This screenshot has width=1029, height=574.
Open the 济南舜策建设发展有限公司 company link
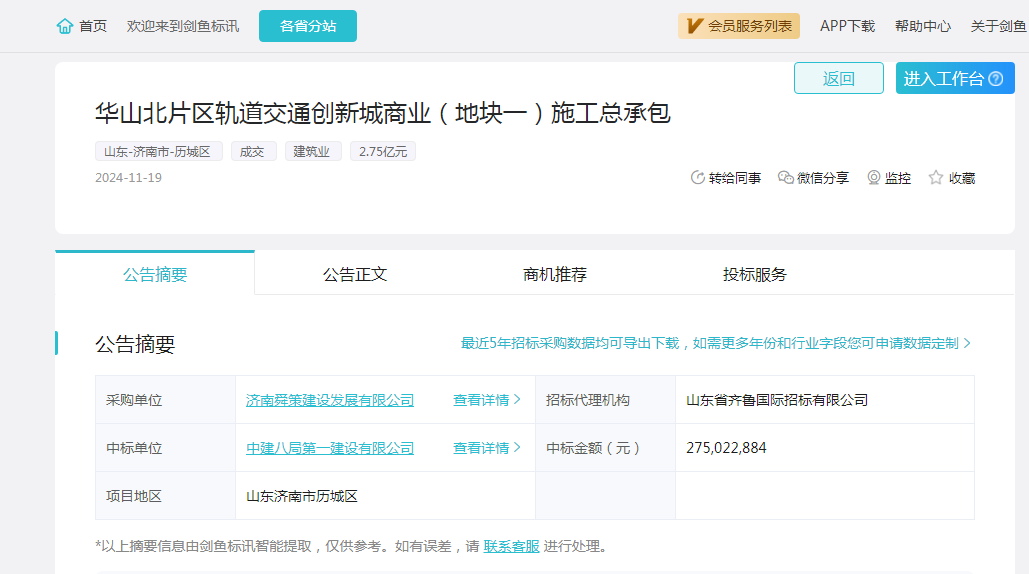point(330,400)
